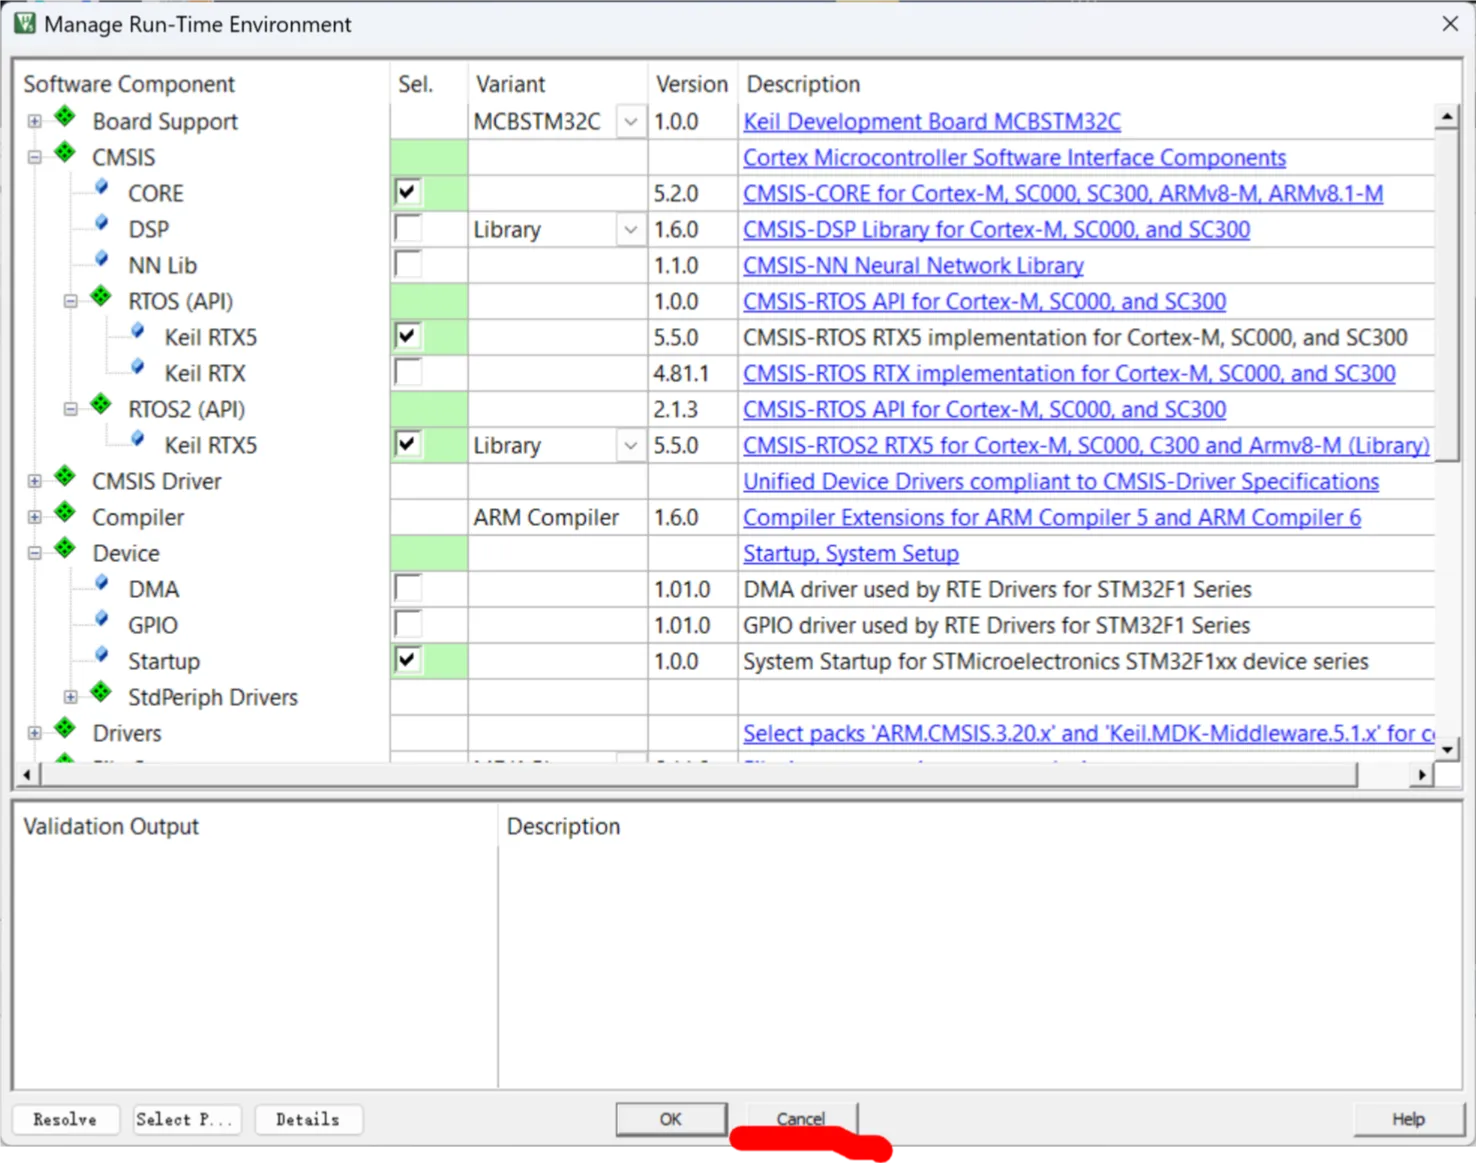Image resolution: width=1476 pixels, height=1163 pixels.
Task: Select the DSP component blue icon
Action: (102, 224)
